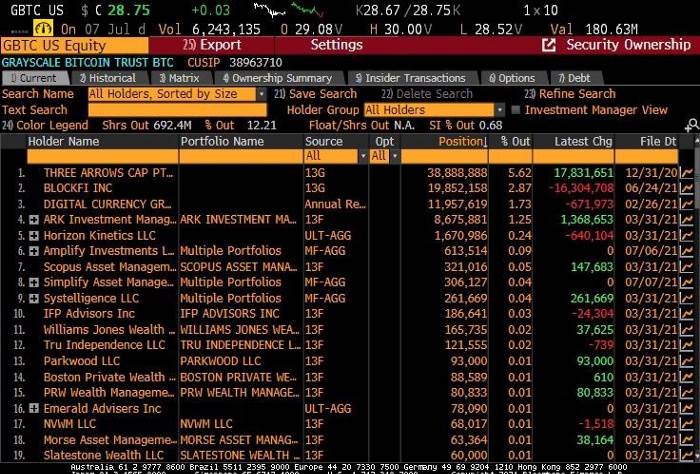Click the yellow gauge icon near date
Viewport: 700px width, 474px height.
click(43, 29)
